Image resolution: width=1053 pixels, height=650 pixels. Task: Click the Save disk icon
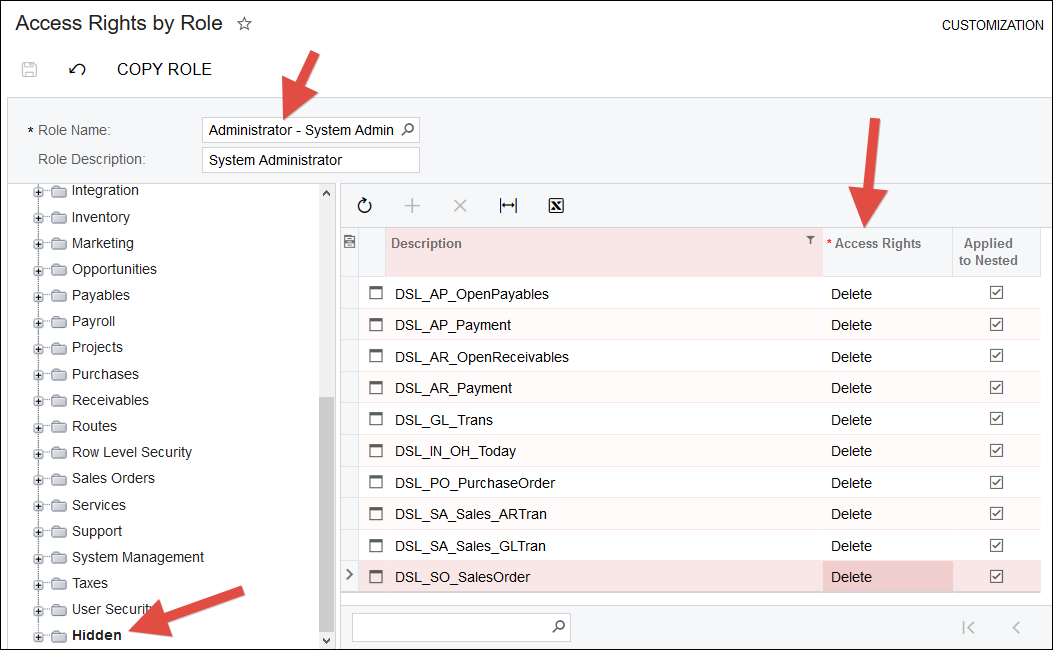(x=29, y=69)
